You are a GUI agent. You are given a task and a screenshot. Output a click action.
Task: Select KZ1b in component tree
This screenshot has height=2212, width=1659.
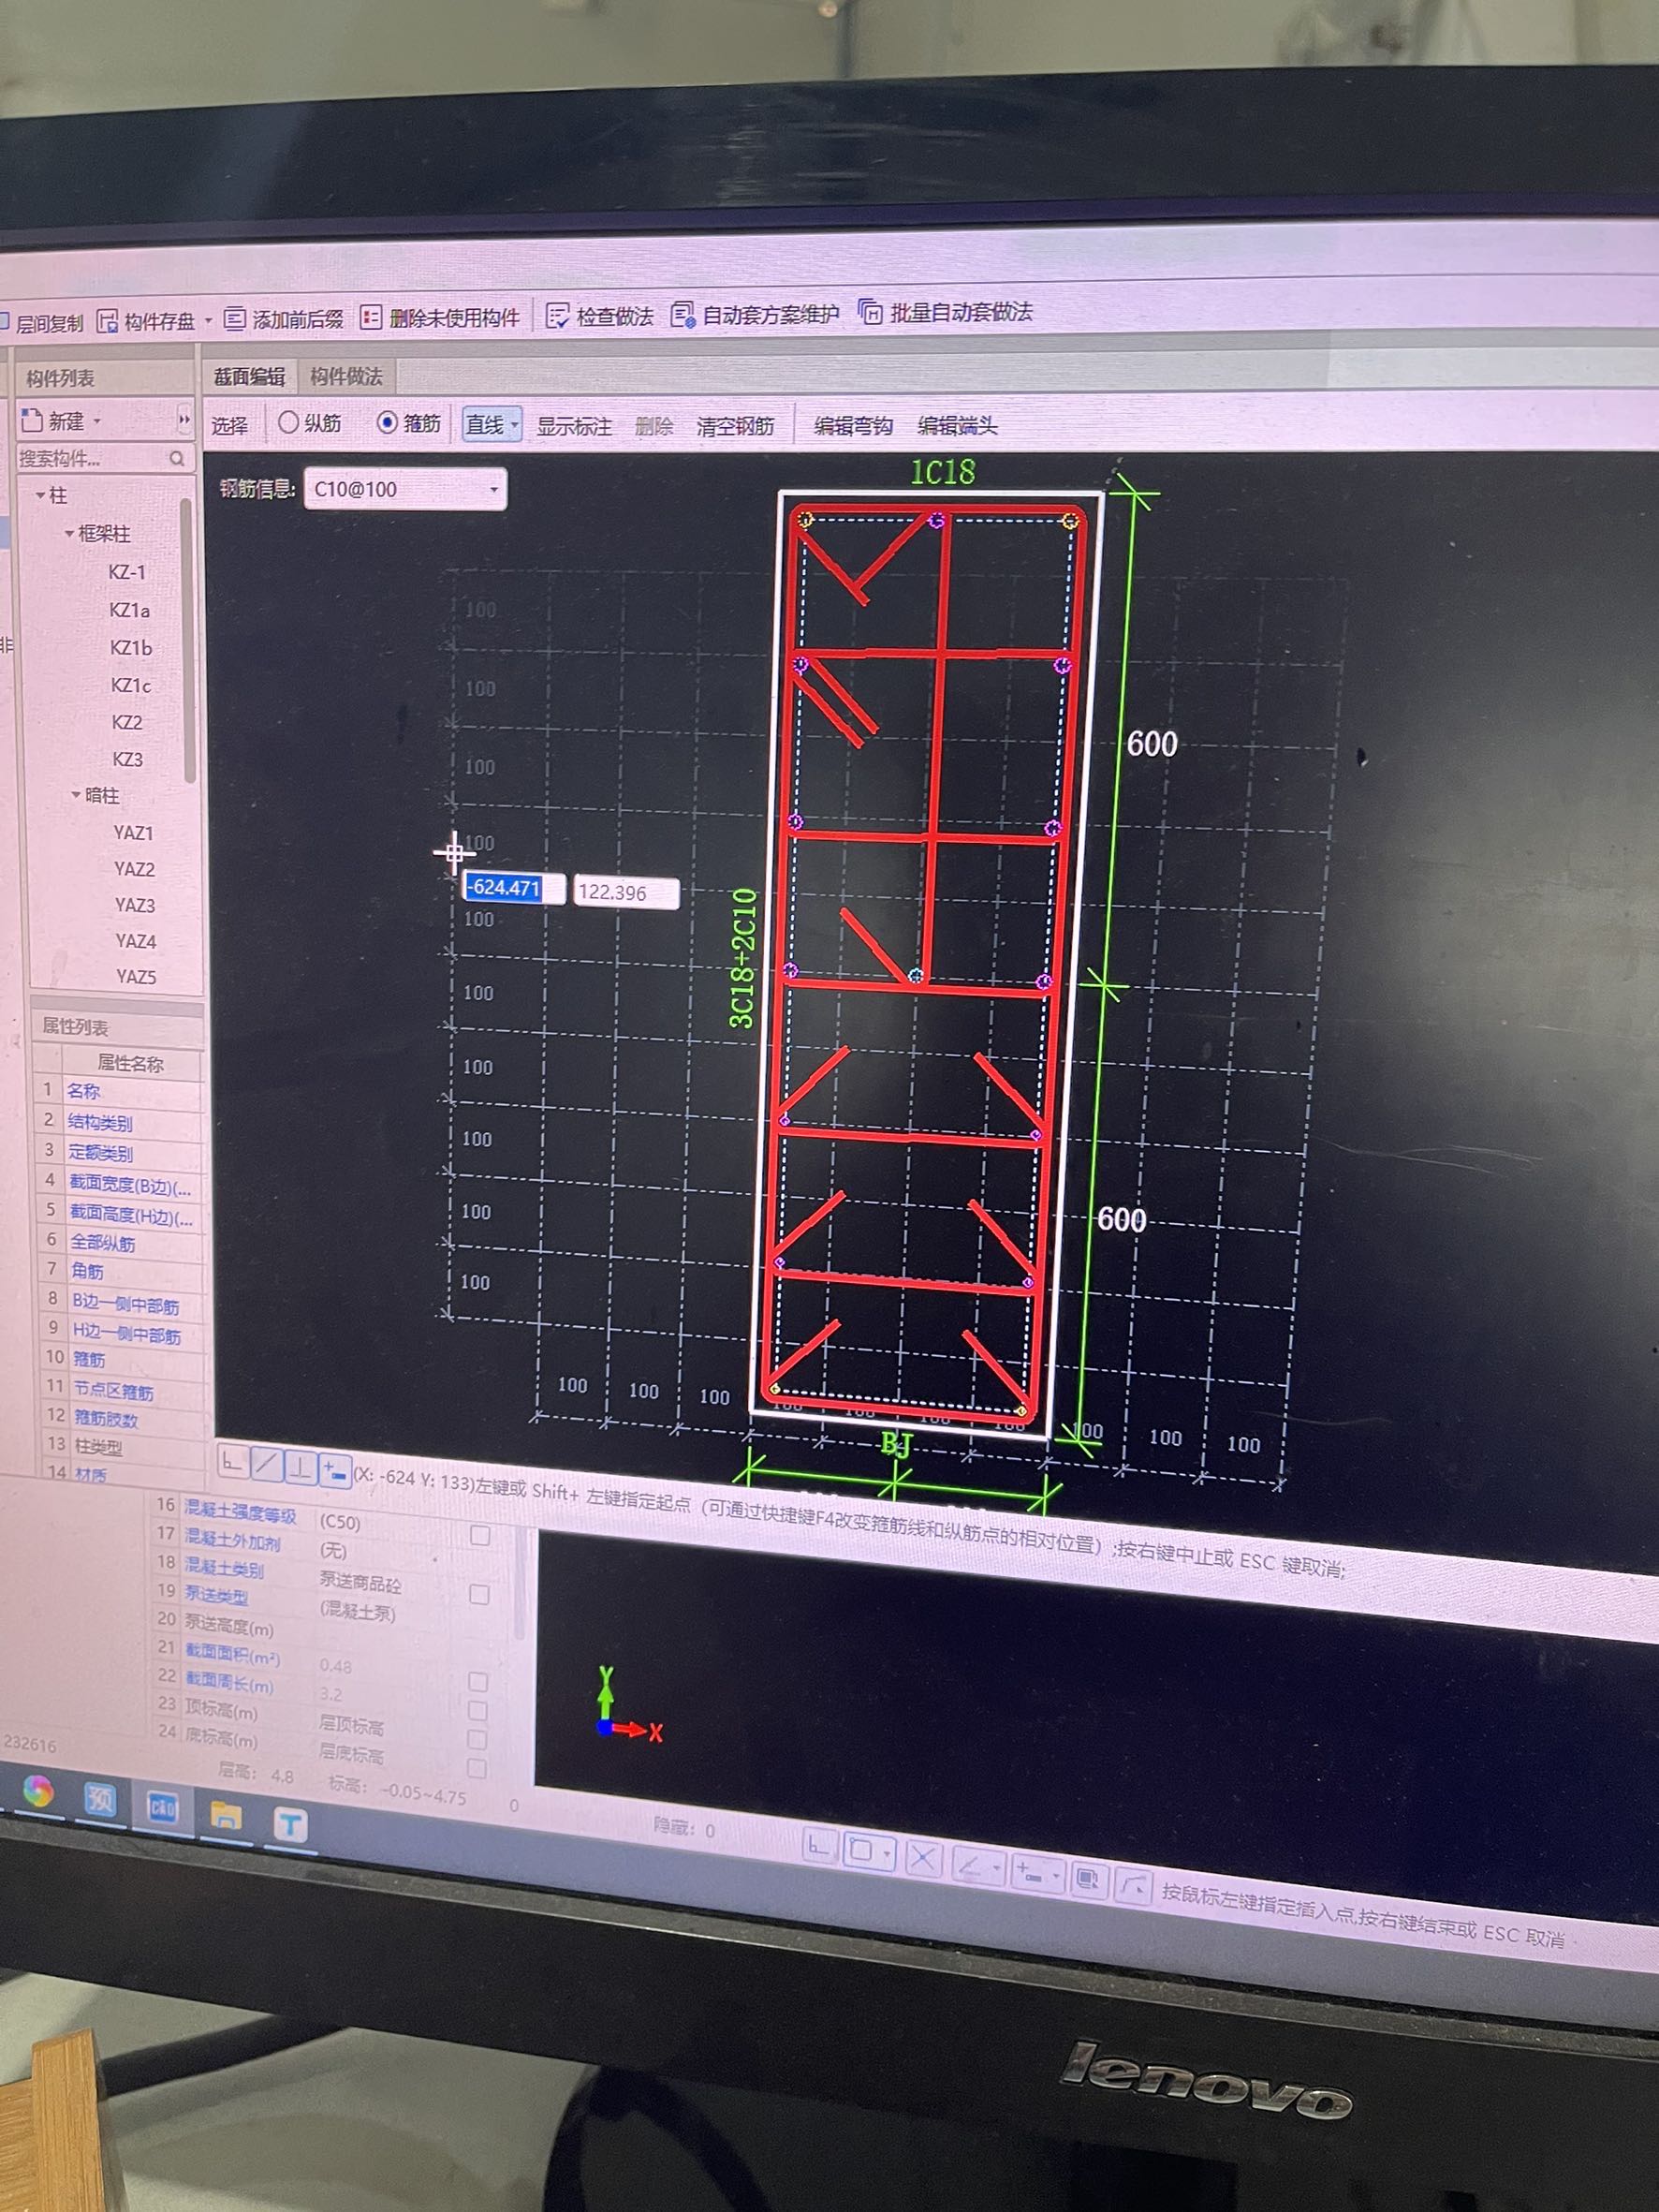[131, 648]
